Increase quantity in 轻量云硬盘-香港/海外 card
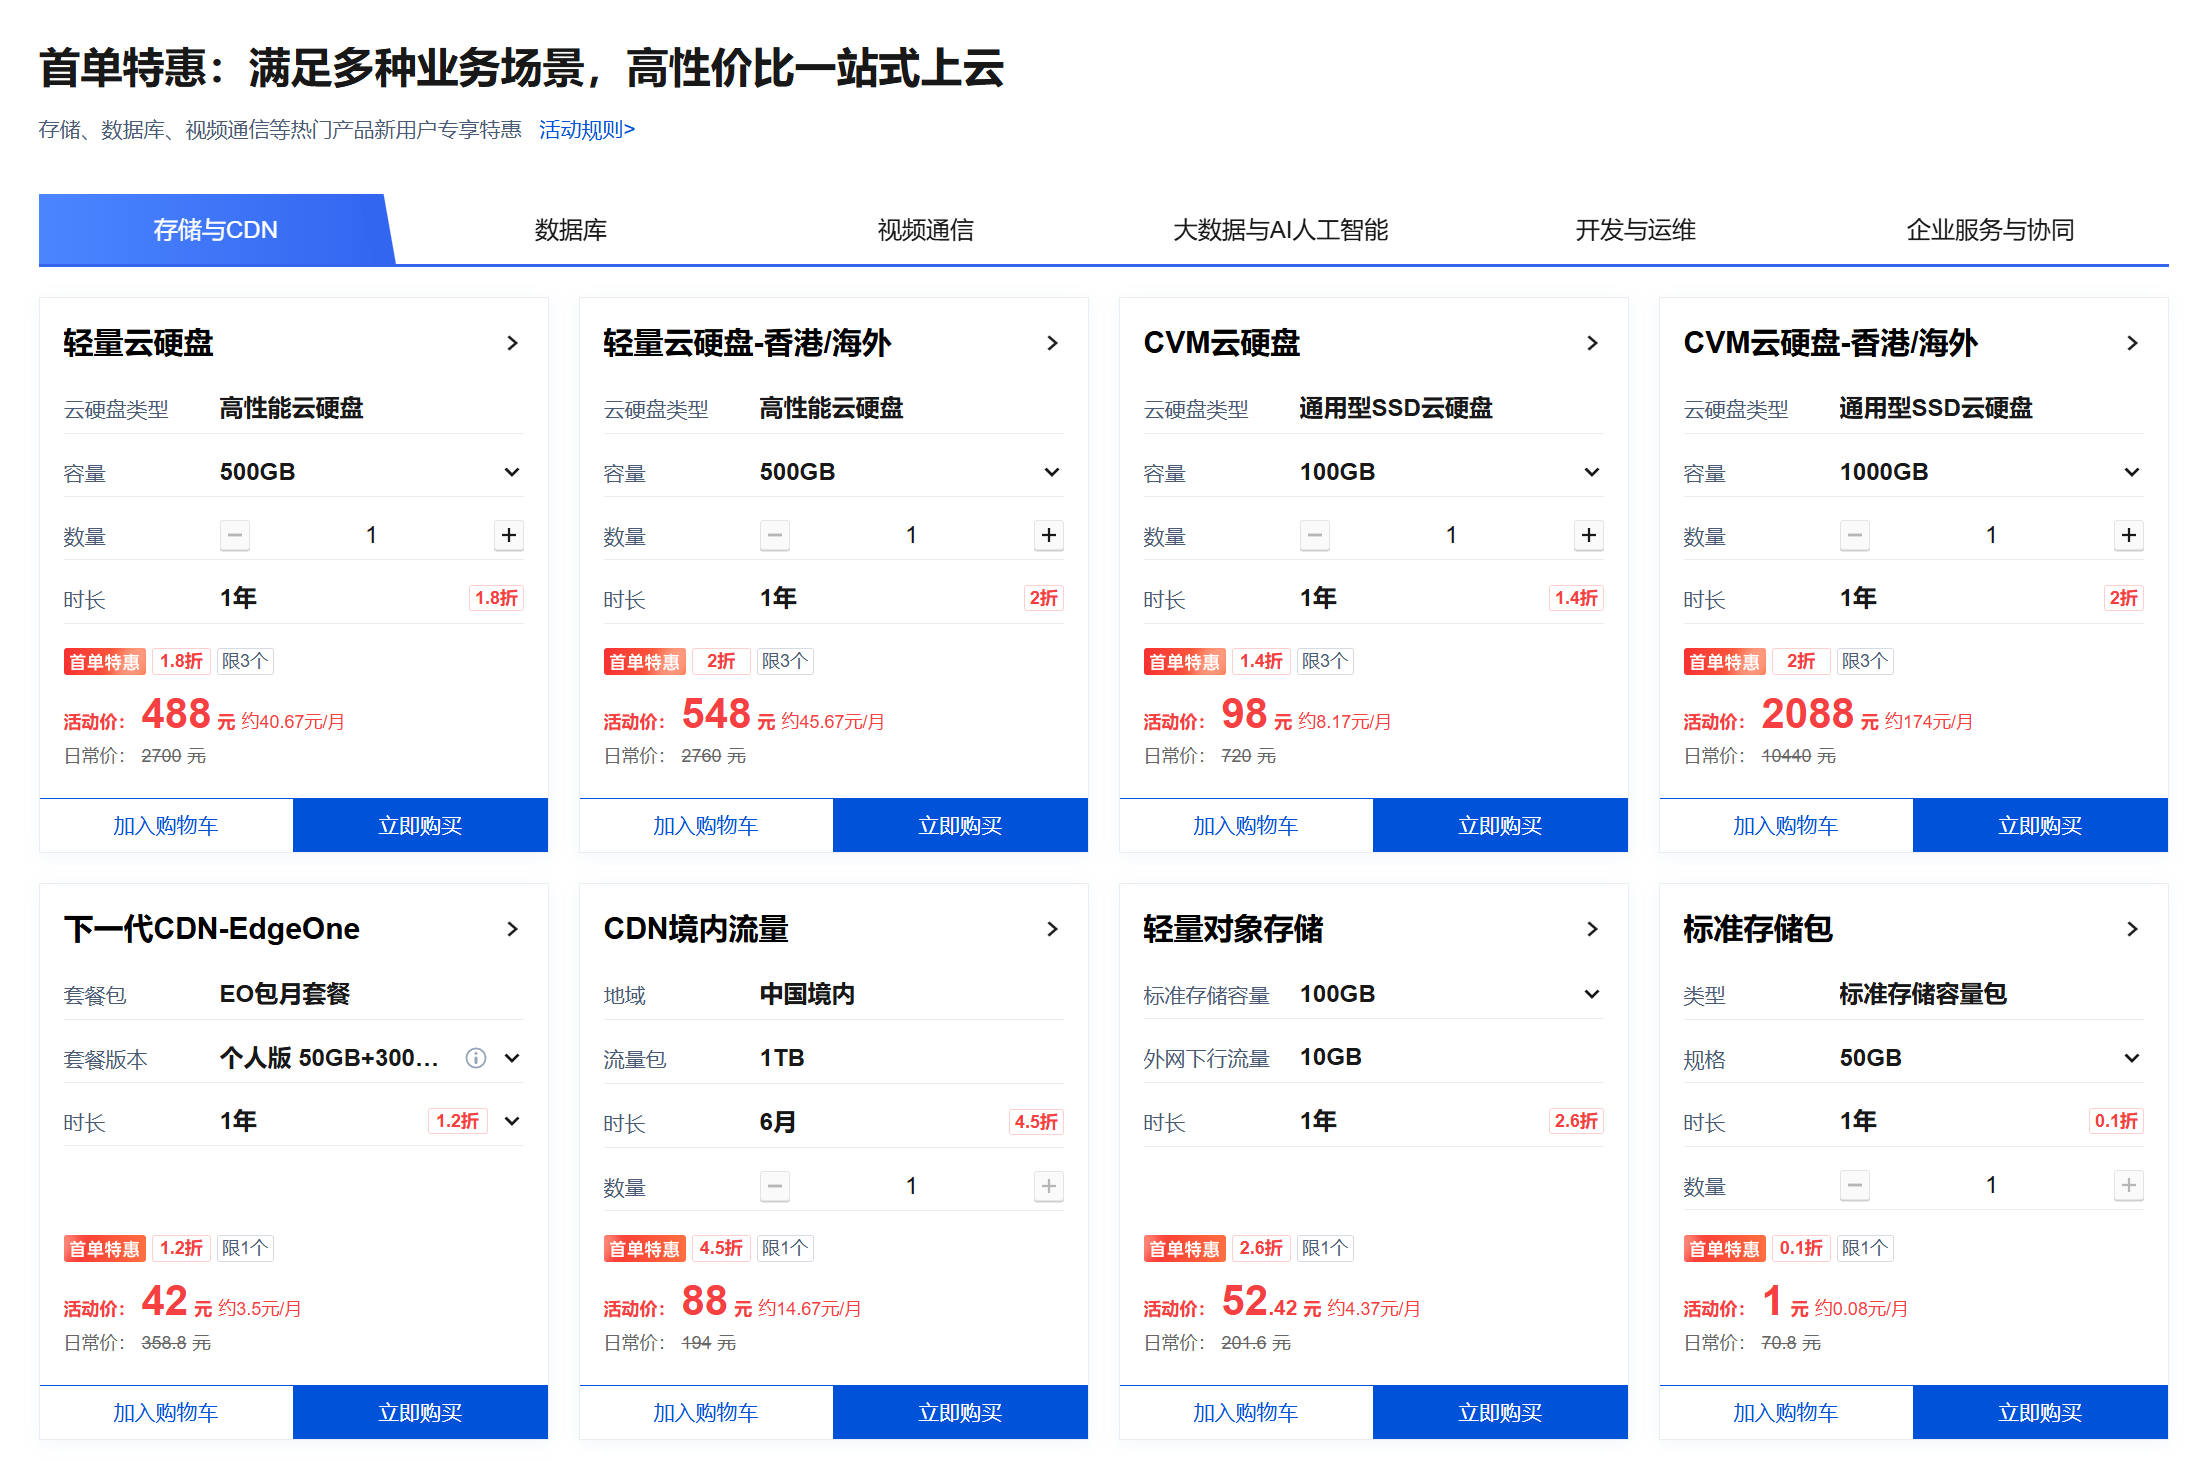This screenshot has width=2206, height=1461. point(1049,535)
